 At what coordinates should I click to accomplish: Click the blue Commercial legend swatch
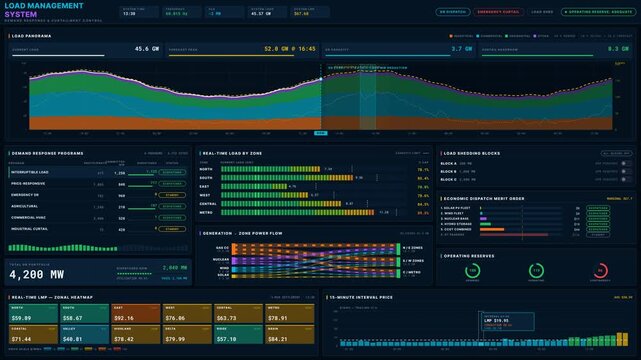[478, 36]
